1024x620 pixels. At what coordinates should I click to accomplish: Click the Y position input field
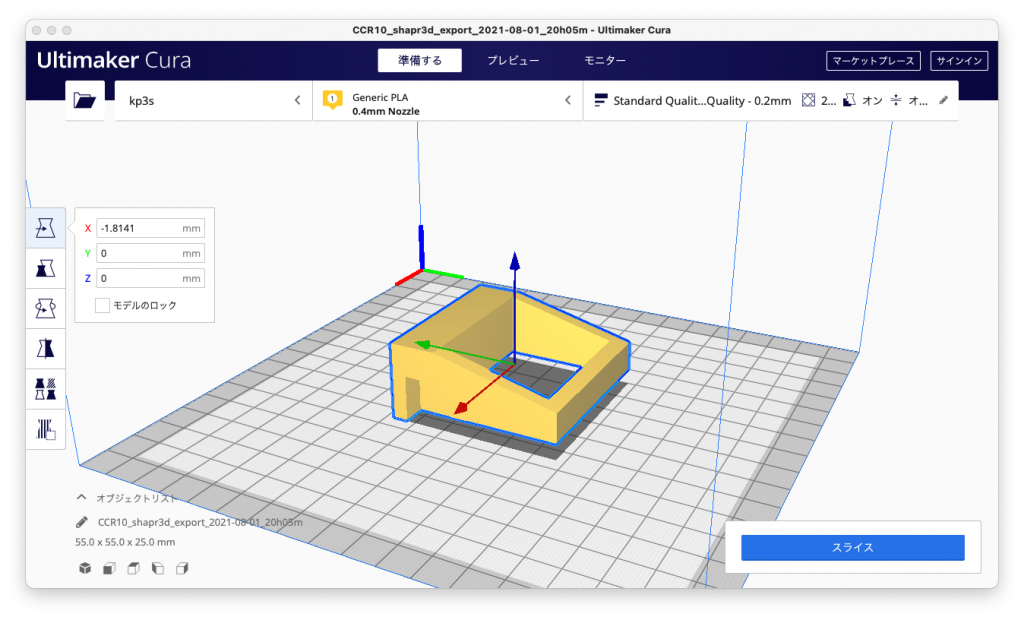150,253
